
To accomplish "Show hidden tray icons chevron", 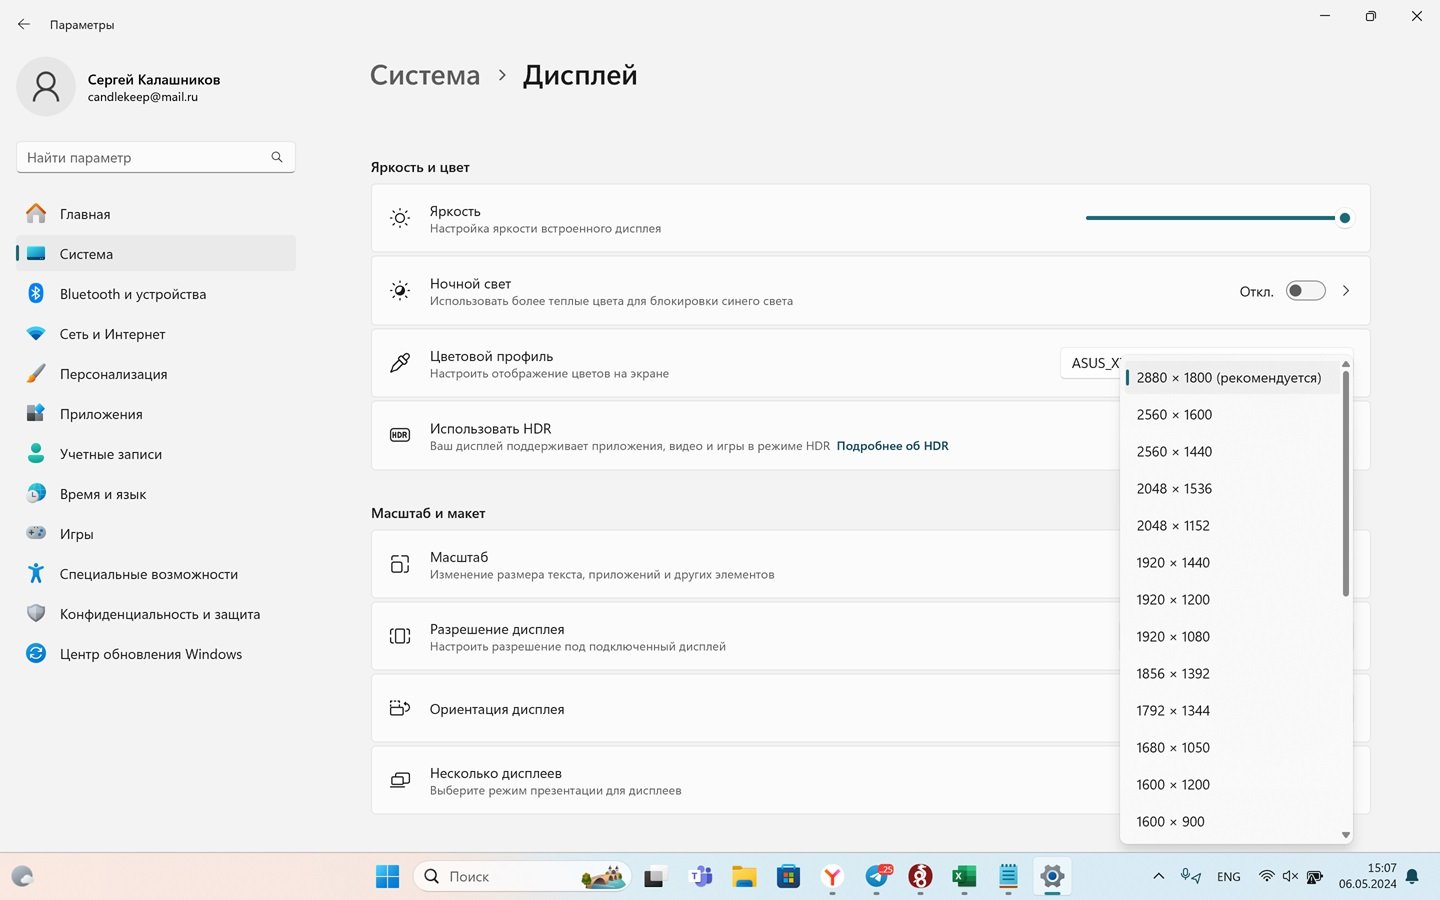I will (1158, 876).
